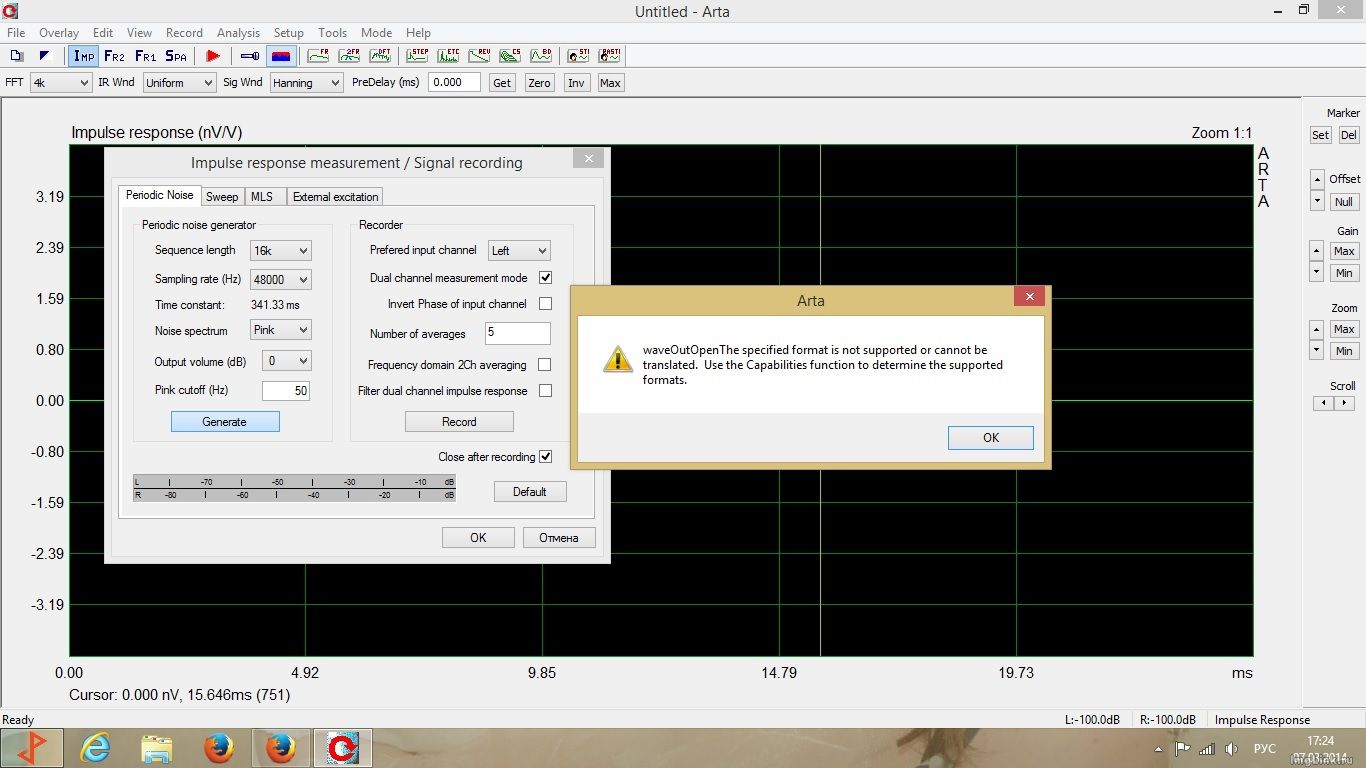Open the STI speech intelligibility icon
Image resolution: width=1366 pixels, height=768 pixels.
578,56
